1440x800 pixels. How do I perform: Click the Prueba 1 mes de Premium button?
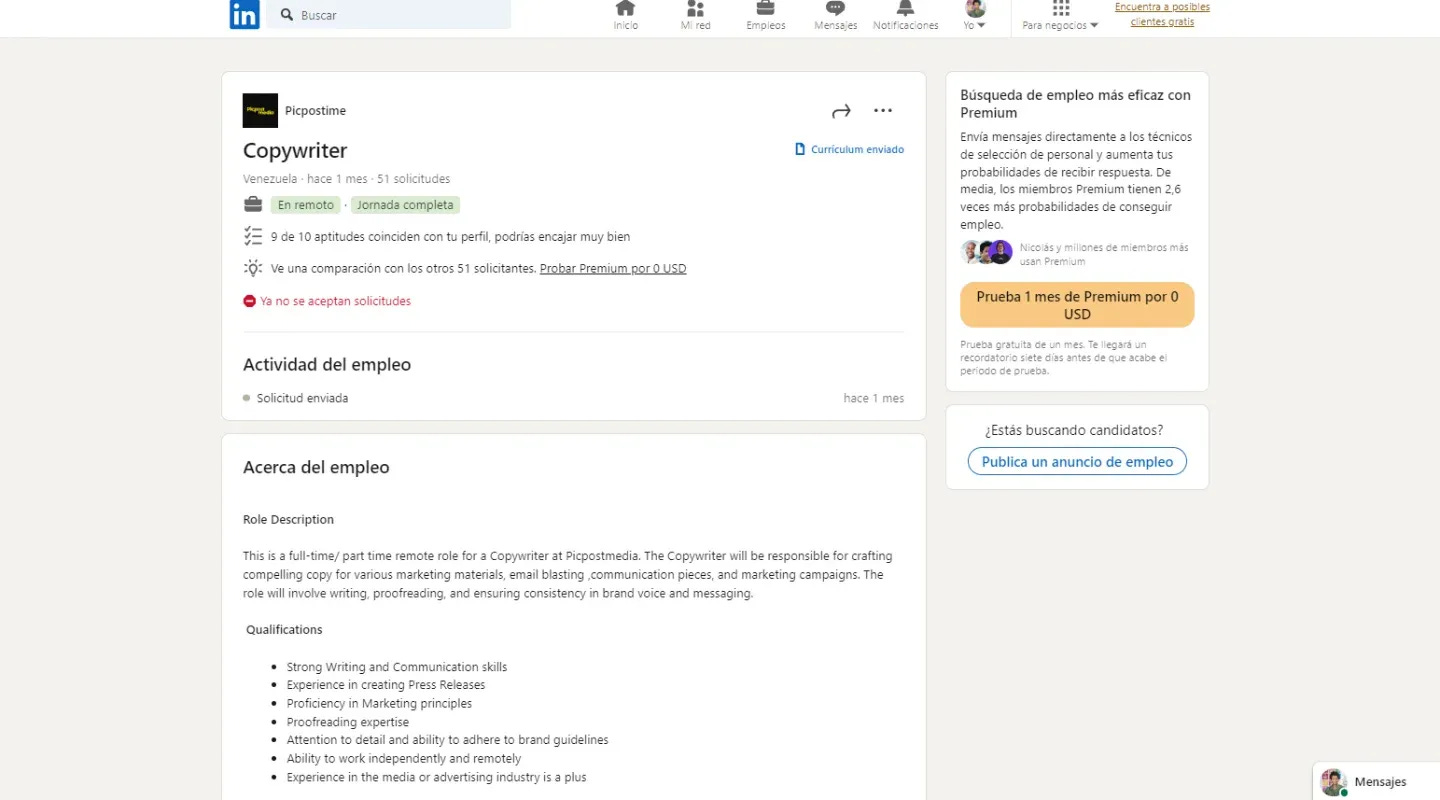[x=1076, y=305]
